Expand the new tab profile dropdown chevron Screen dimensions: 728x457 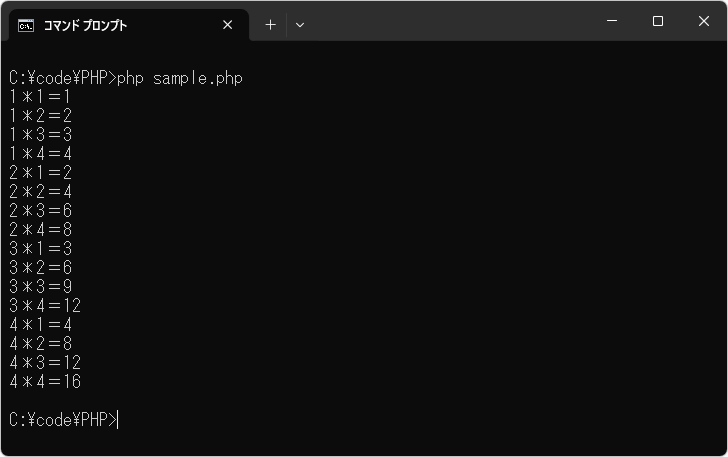[x=300, y=25]
